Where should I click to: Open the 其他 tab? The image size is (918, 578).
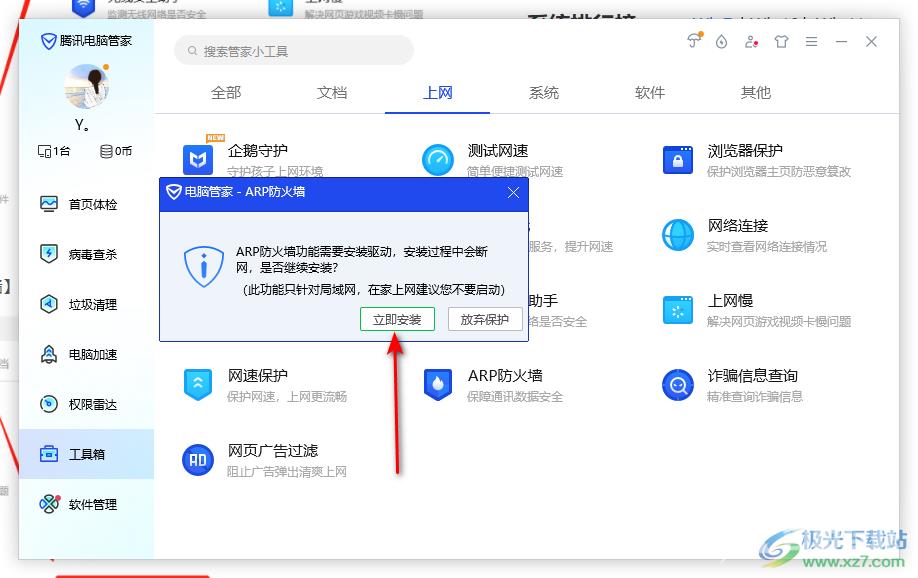pyautogui.click(x=755, y=93)
